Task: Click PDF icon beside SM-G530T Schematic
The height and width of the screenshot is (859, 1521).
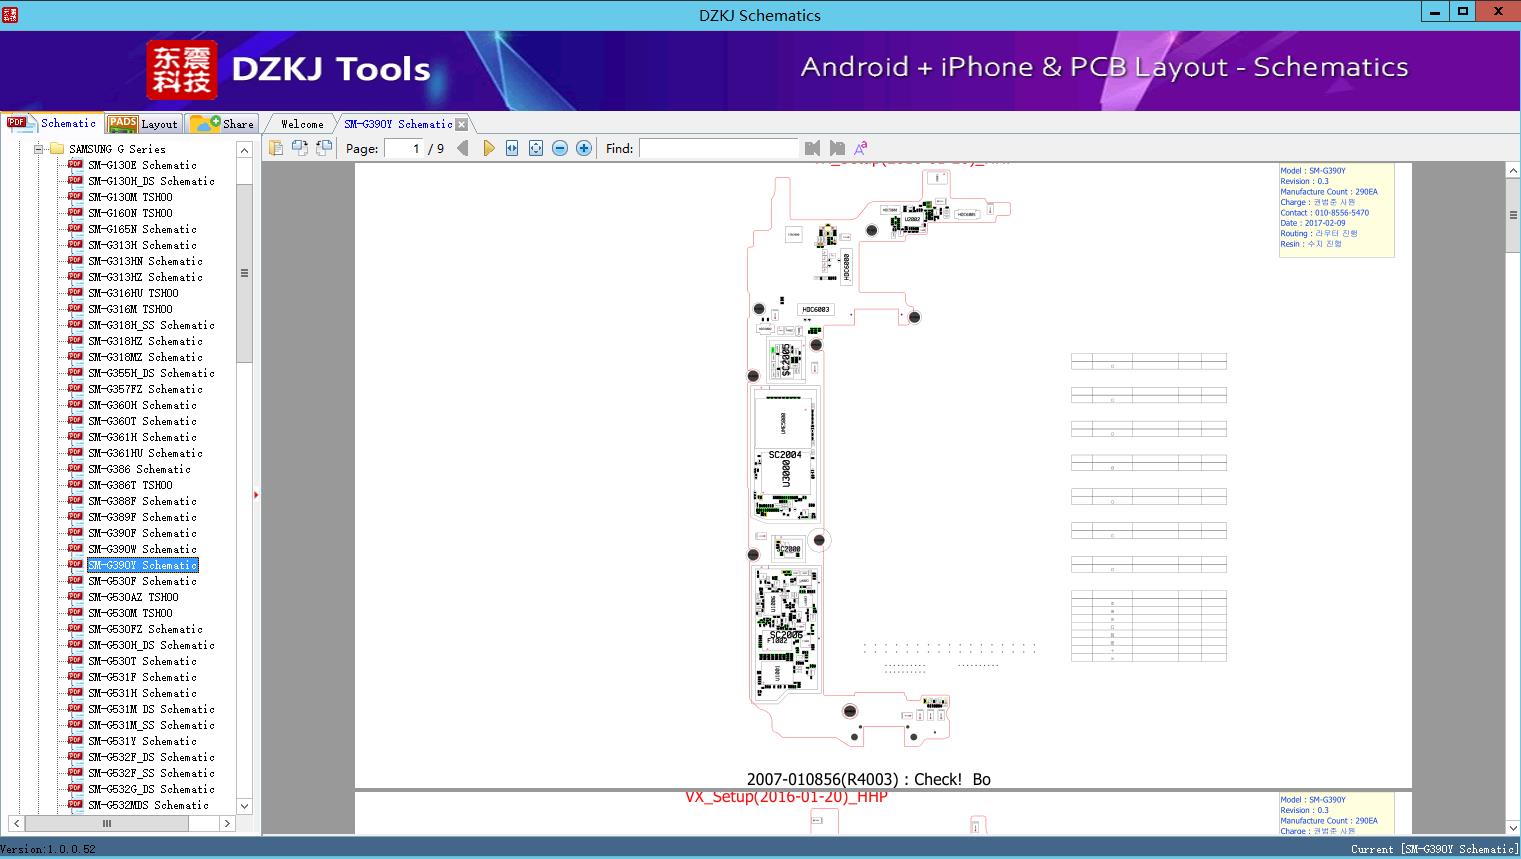Action: tap(75, 660)
